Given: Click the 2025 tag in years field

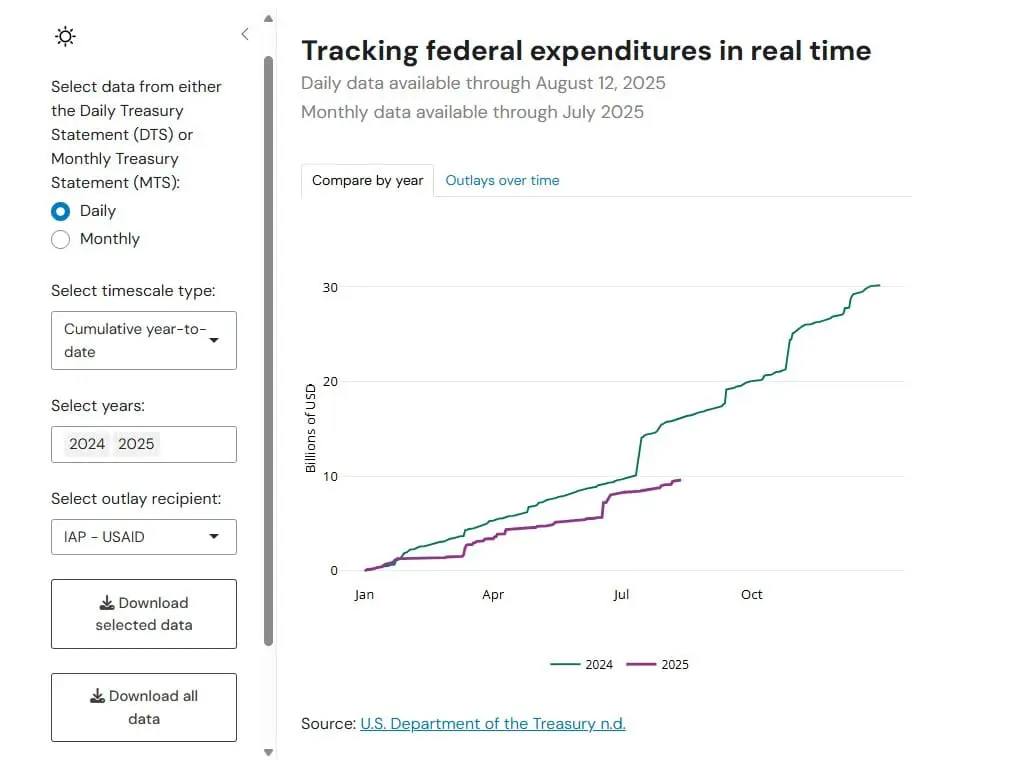Looking at the screenshot, I should 136,444.
